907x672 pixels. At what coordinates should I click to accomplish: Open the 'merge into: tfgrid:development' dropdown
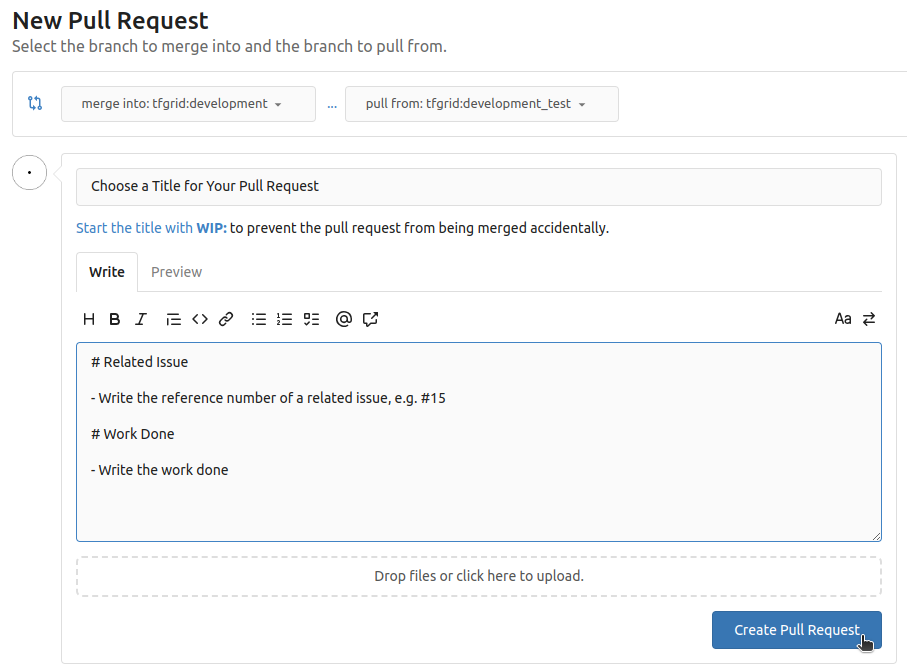click(x=188, y=104)
